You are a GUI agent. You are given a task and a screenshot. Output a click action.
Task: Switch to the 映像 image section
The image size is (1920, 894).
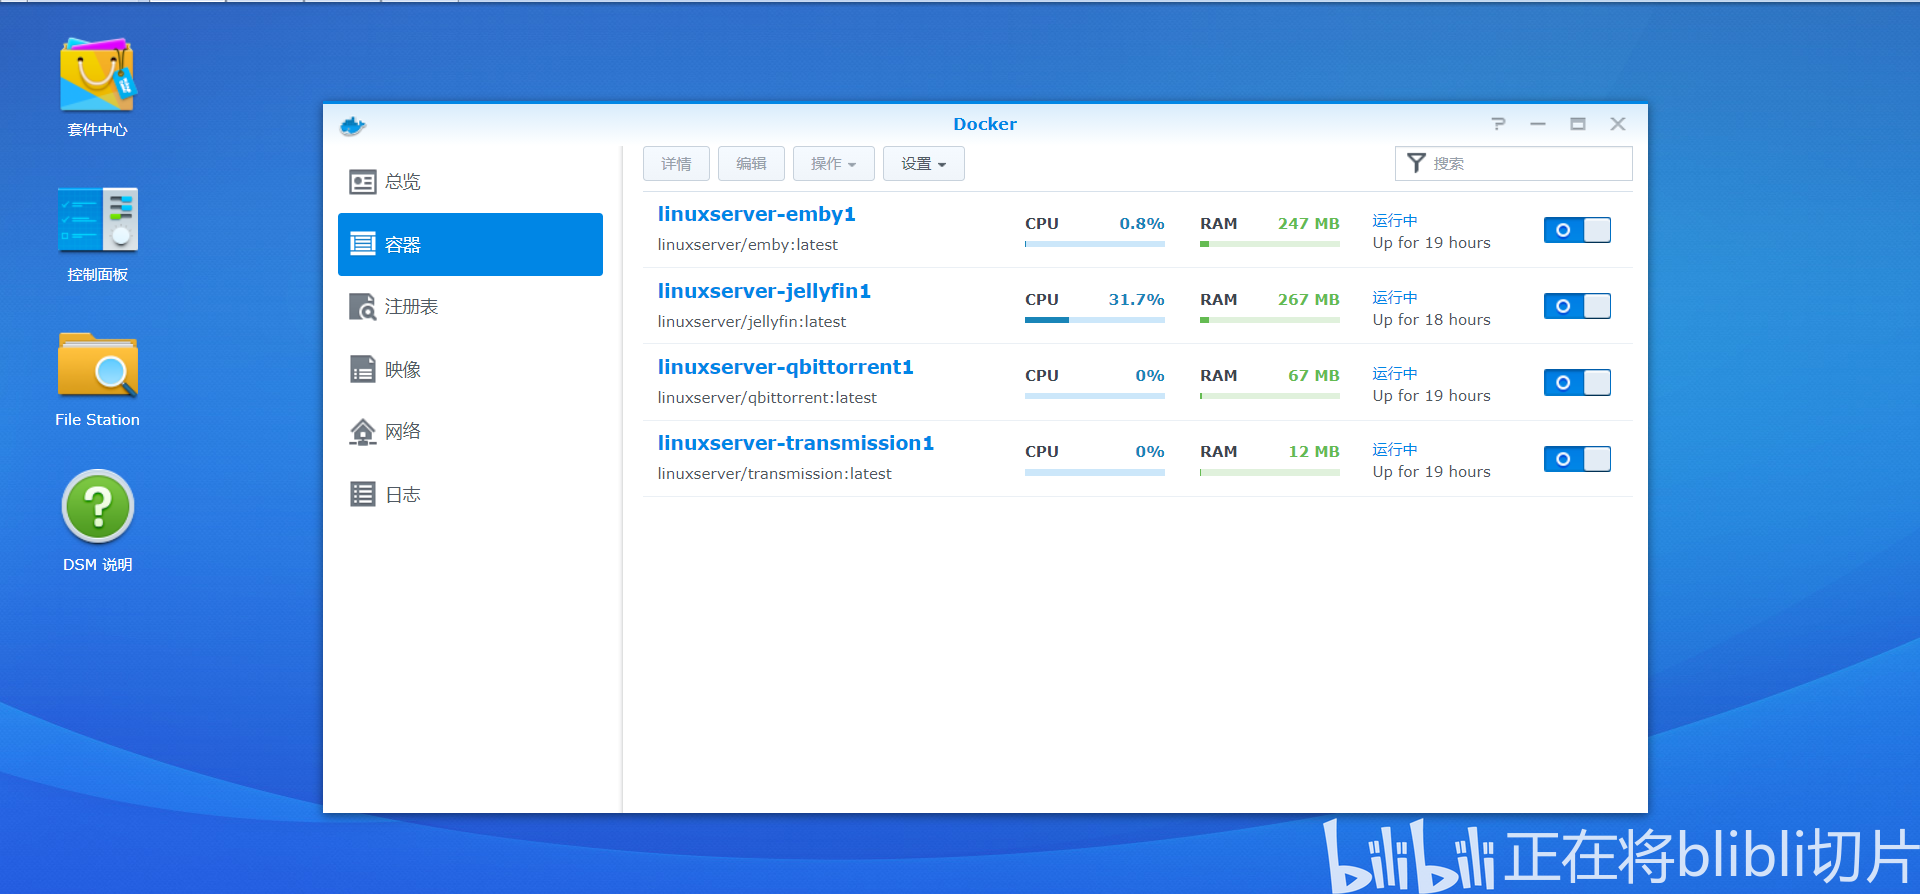[x=470, y=369]
